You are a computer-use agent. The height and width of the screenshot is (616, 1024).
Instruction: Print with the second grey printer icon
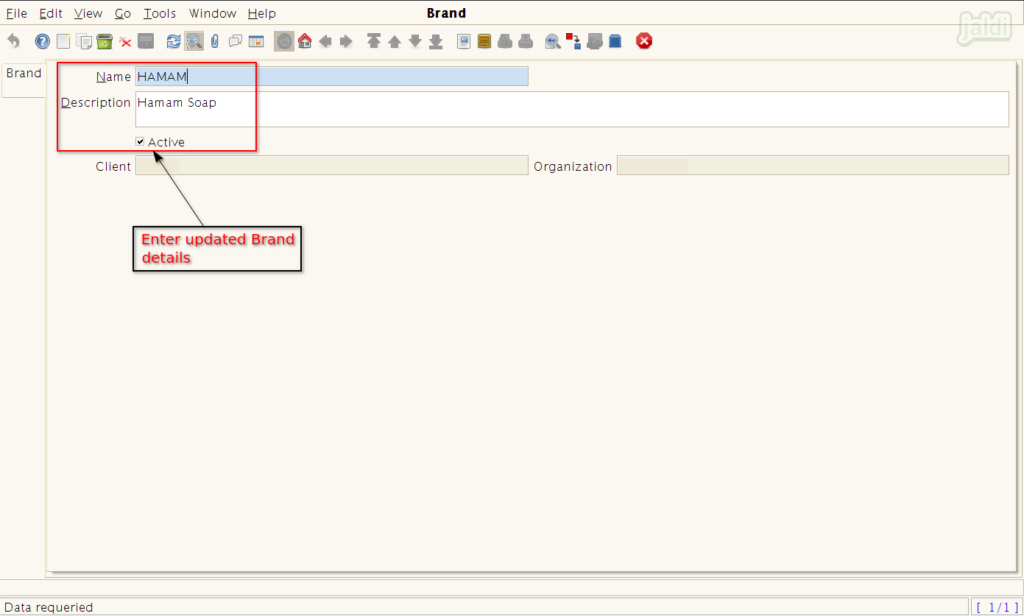pyautogui.click(x=526, y=41)
